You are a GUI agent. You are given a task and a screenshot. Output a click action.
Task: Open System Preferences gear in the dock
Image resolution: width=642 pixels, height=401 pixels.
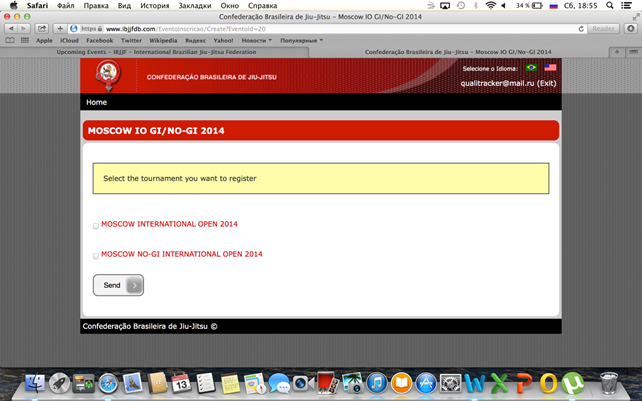tap(450, 383)
